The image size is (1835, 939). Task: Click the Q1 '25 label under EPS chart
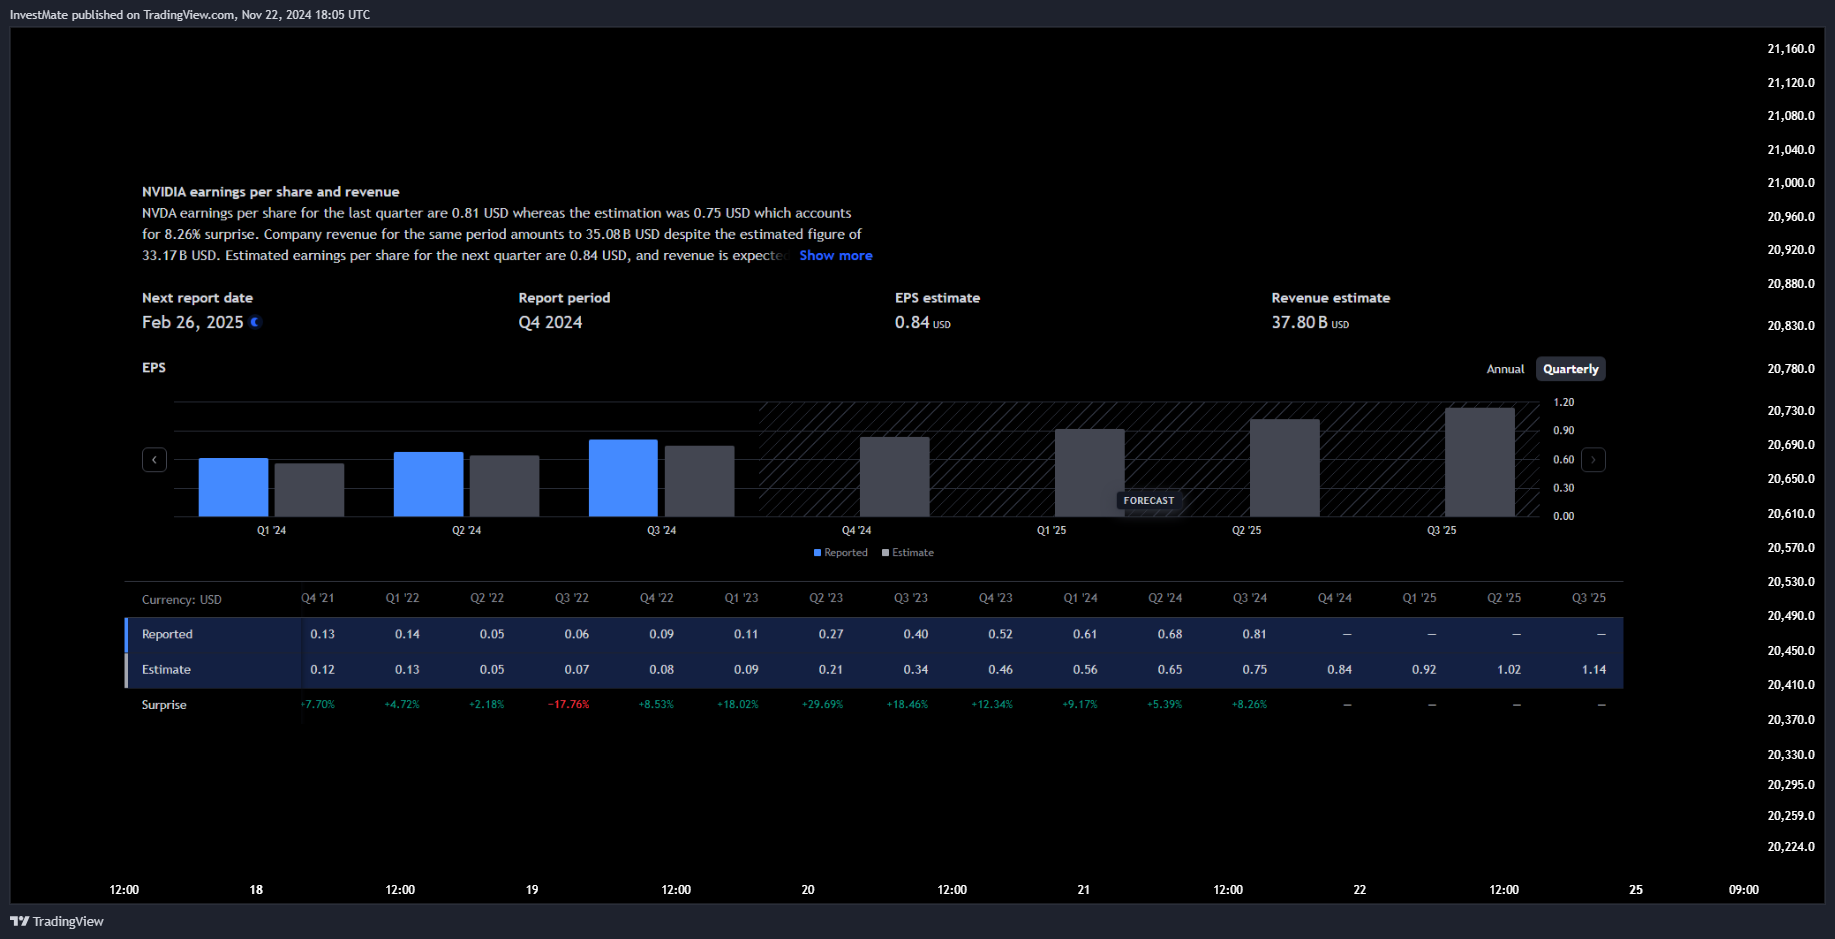[x=1051, y=531]
